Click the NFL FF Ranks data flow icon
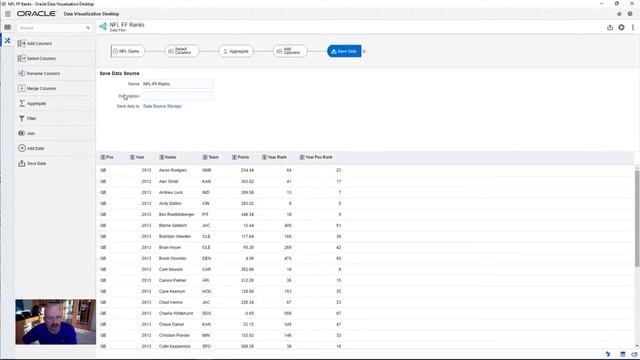640x360 pixels. pos(103,27)
